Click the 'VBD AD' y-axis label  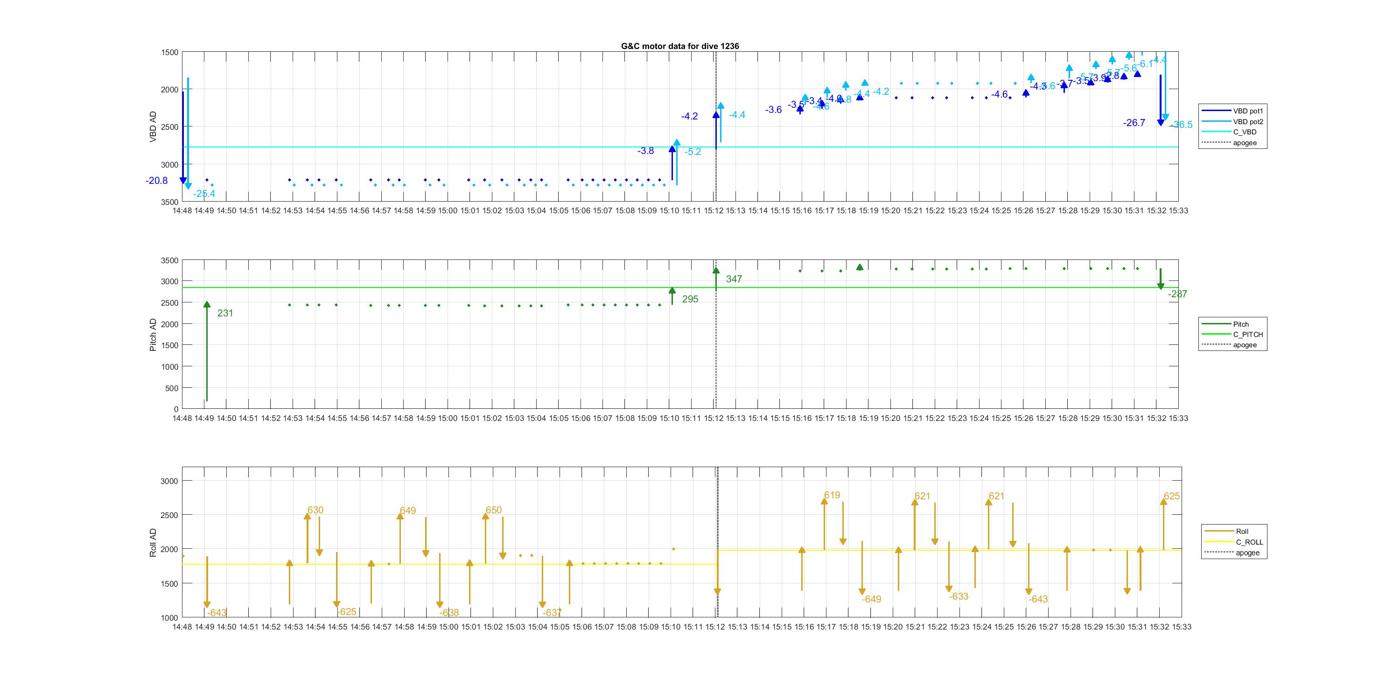point(153,127)
